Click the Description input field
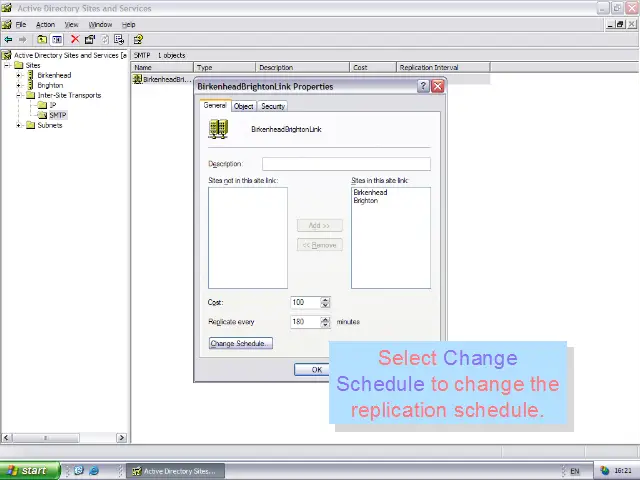The height and width of the screenshot is (480, 640). [346, 164]
